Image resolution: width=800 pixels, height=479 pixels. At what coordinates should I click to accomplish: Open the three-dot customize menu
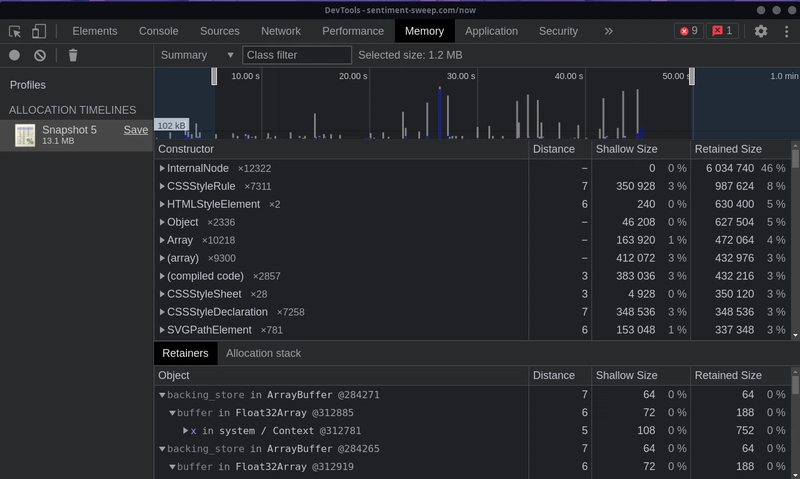786,31
